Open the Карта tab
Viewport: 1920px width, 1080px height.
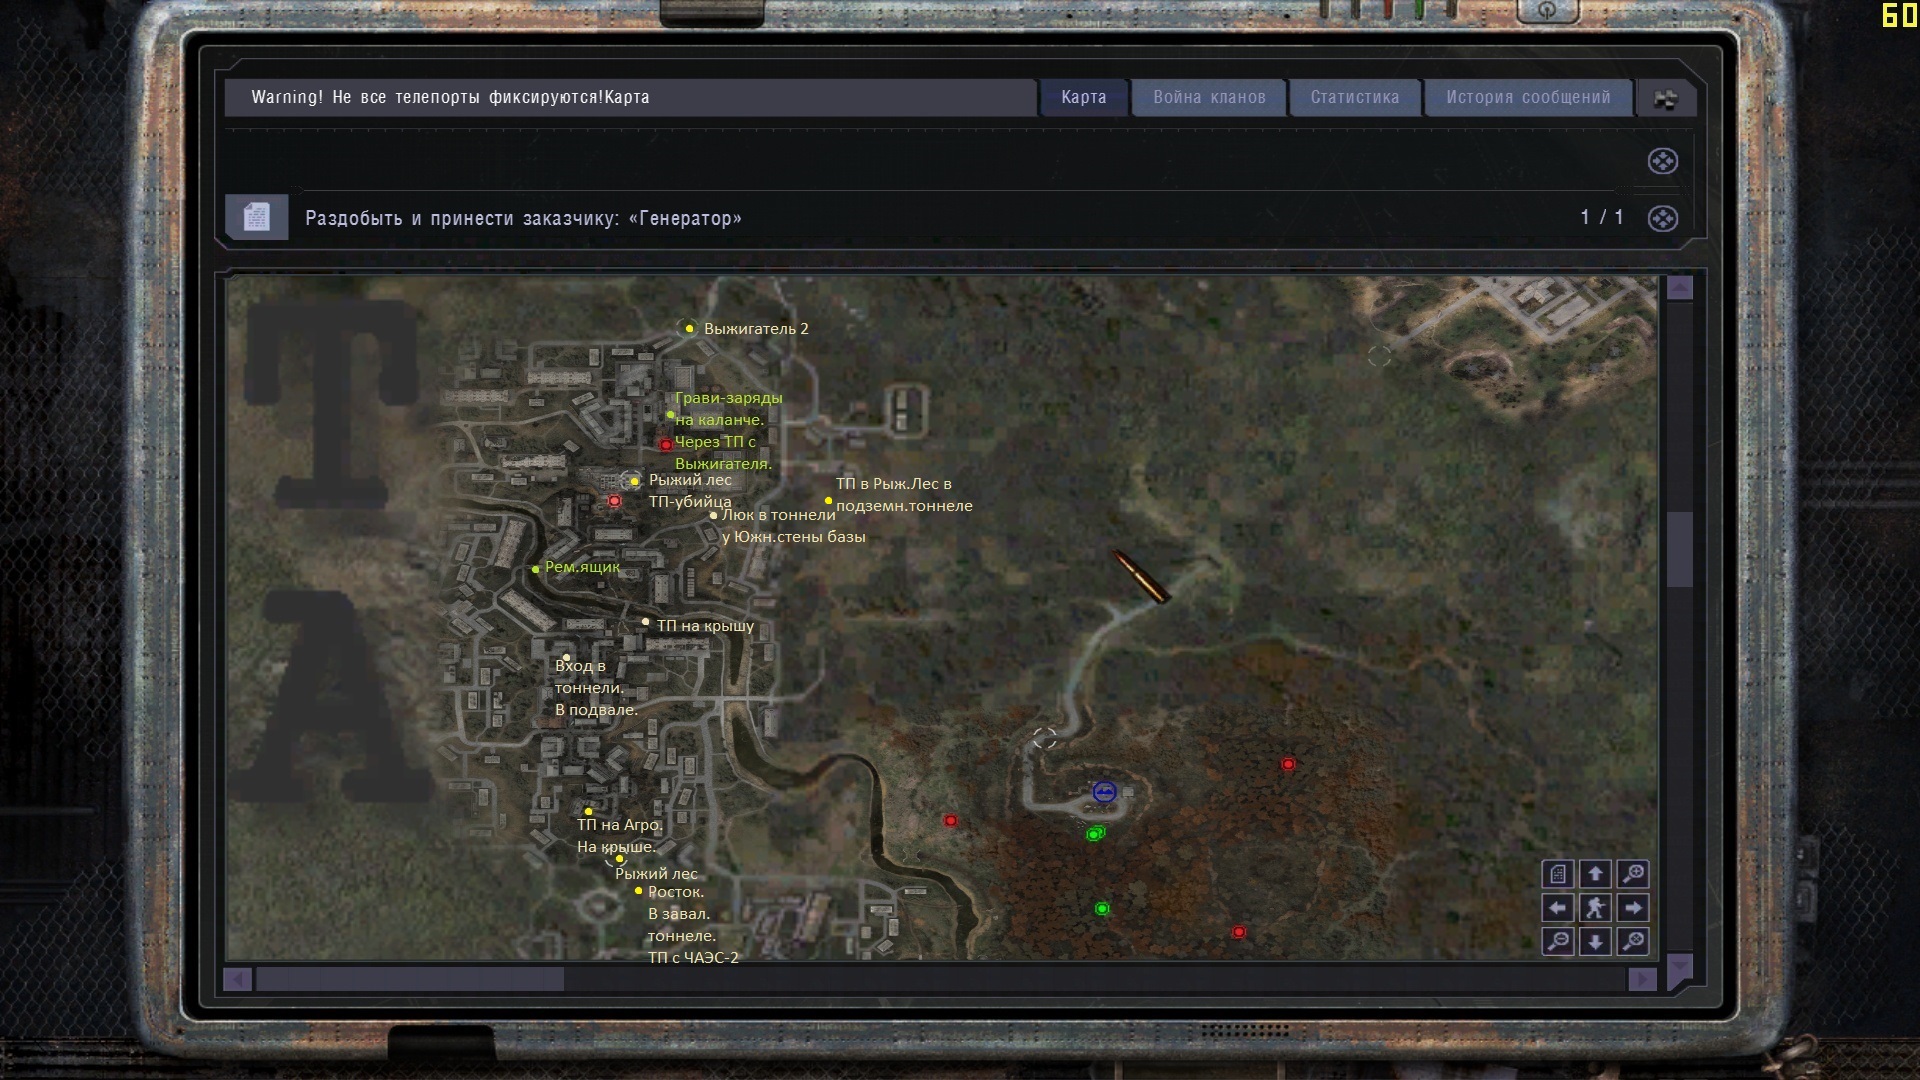tap(1083, 97)
